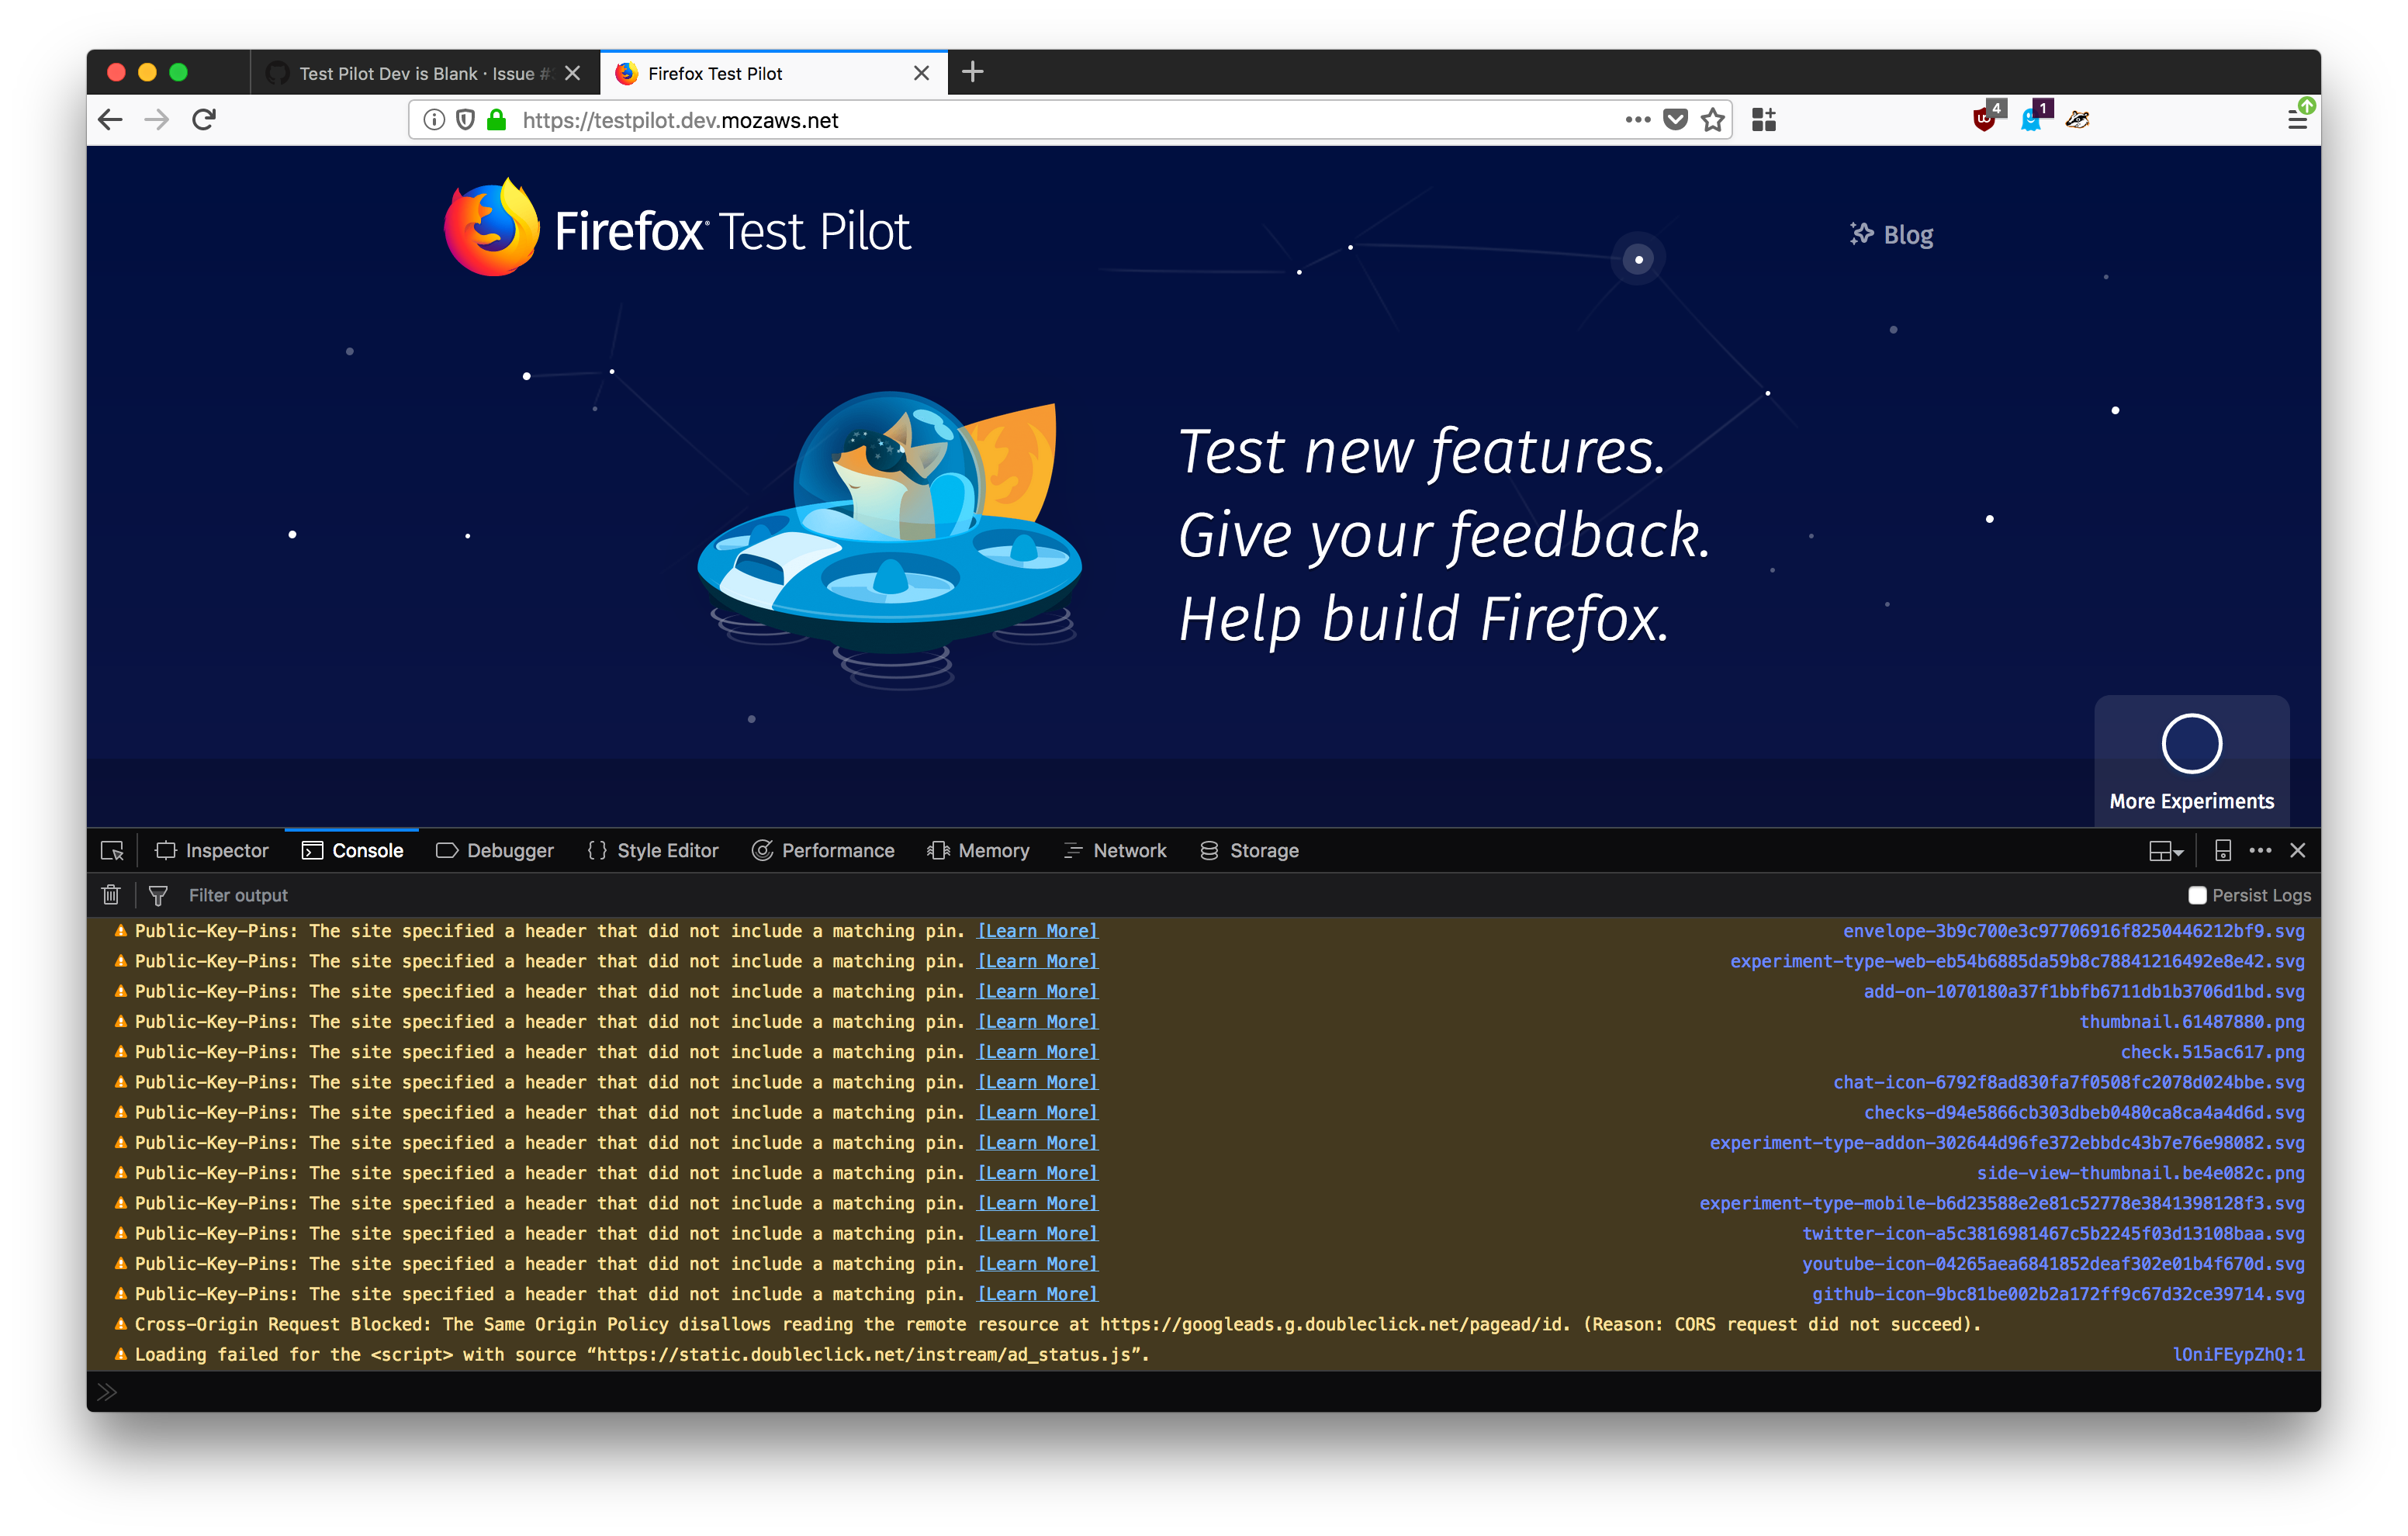The width and height of the screenshot is (2408, 1536).
Task: Open the check.515ac617.png source link
Action: [2212, 1052]
